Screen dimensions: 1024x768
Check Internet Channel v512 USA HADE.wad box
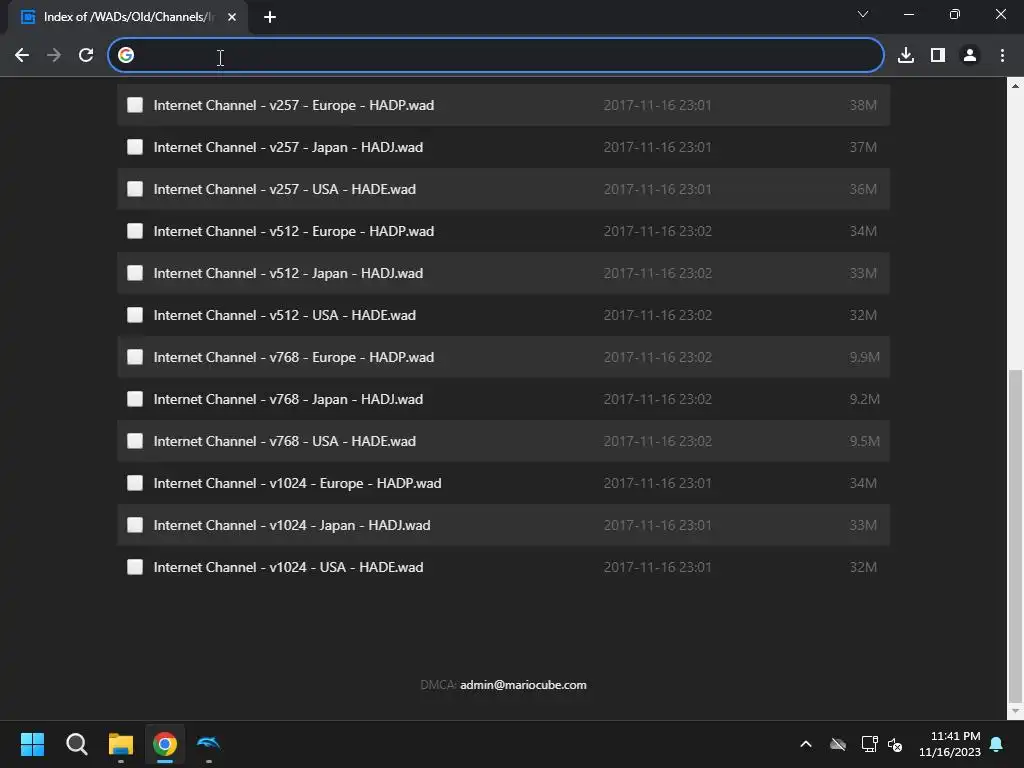pos(135,315)
